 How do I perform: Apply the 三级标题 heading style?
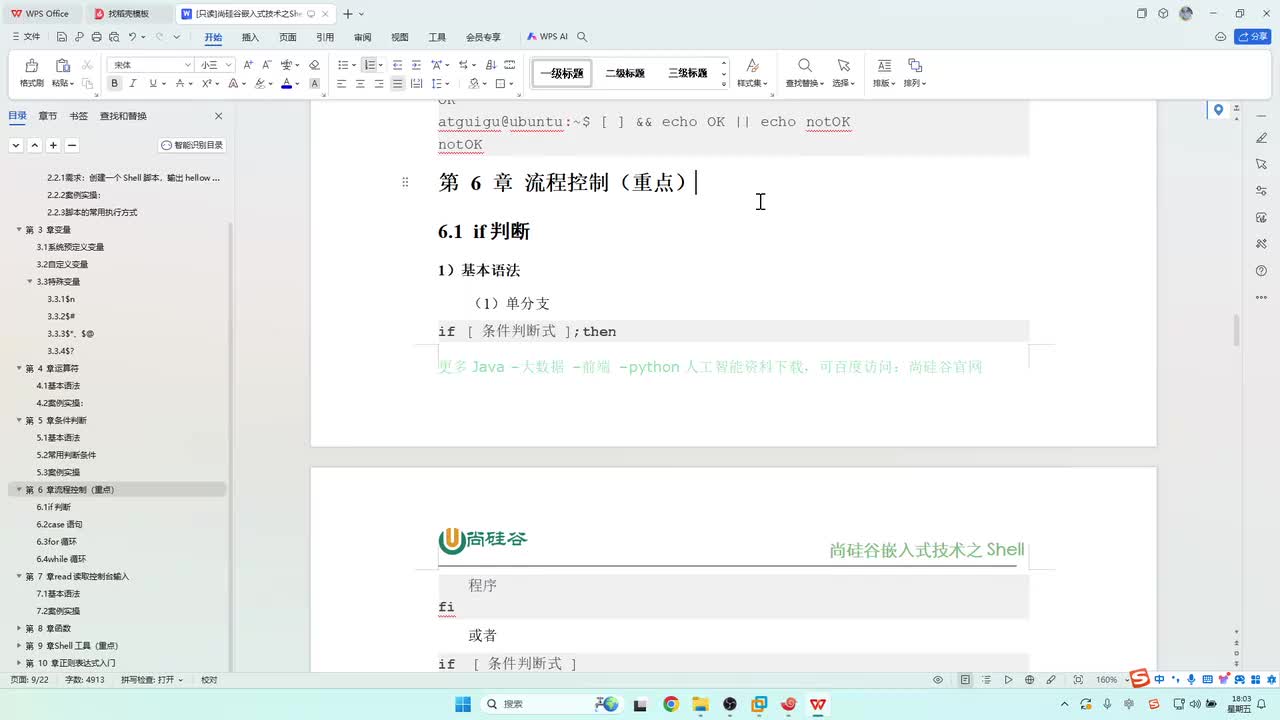coord(688,73)
